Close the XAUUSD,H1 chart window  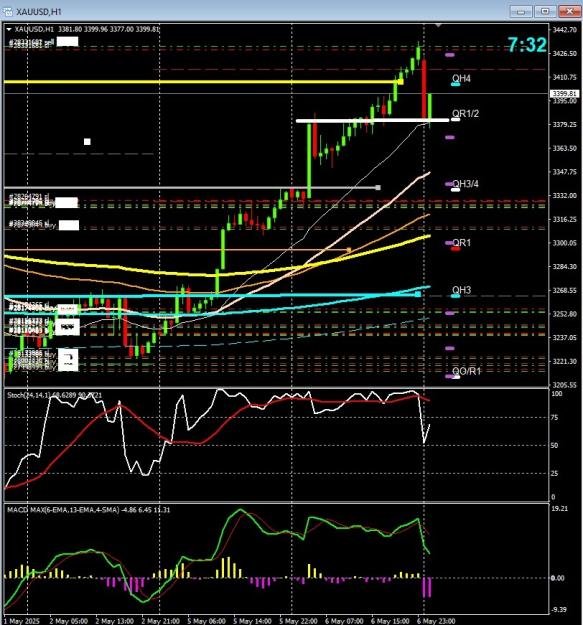(569, 11)
